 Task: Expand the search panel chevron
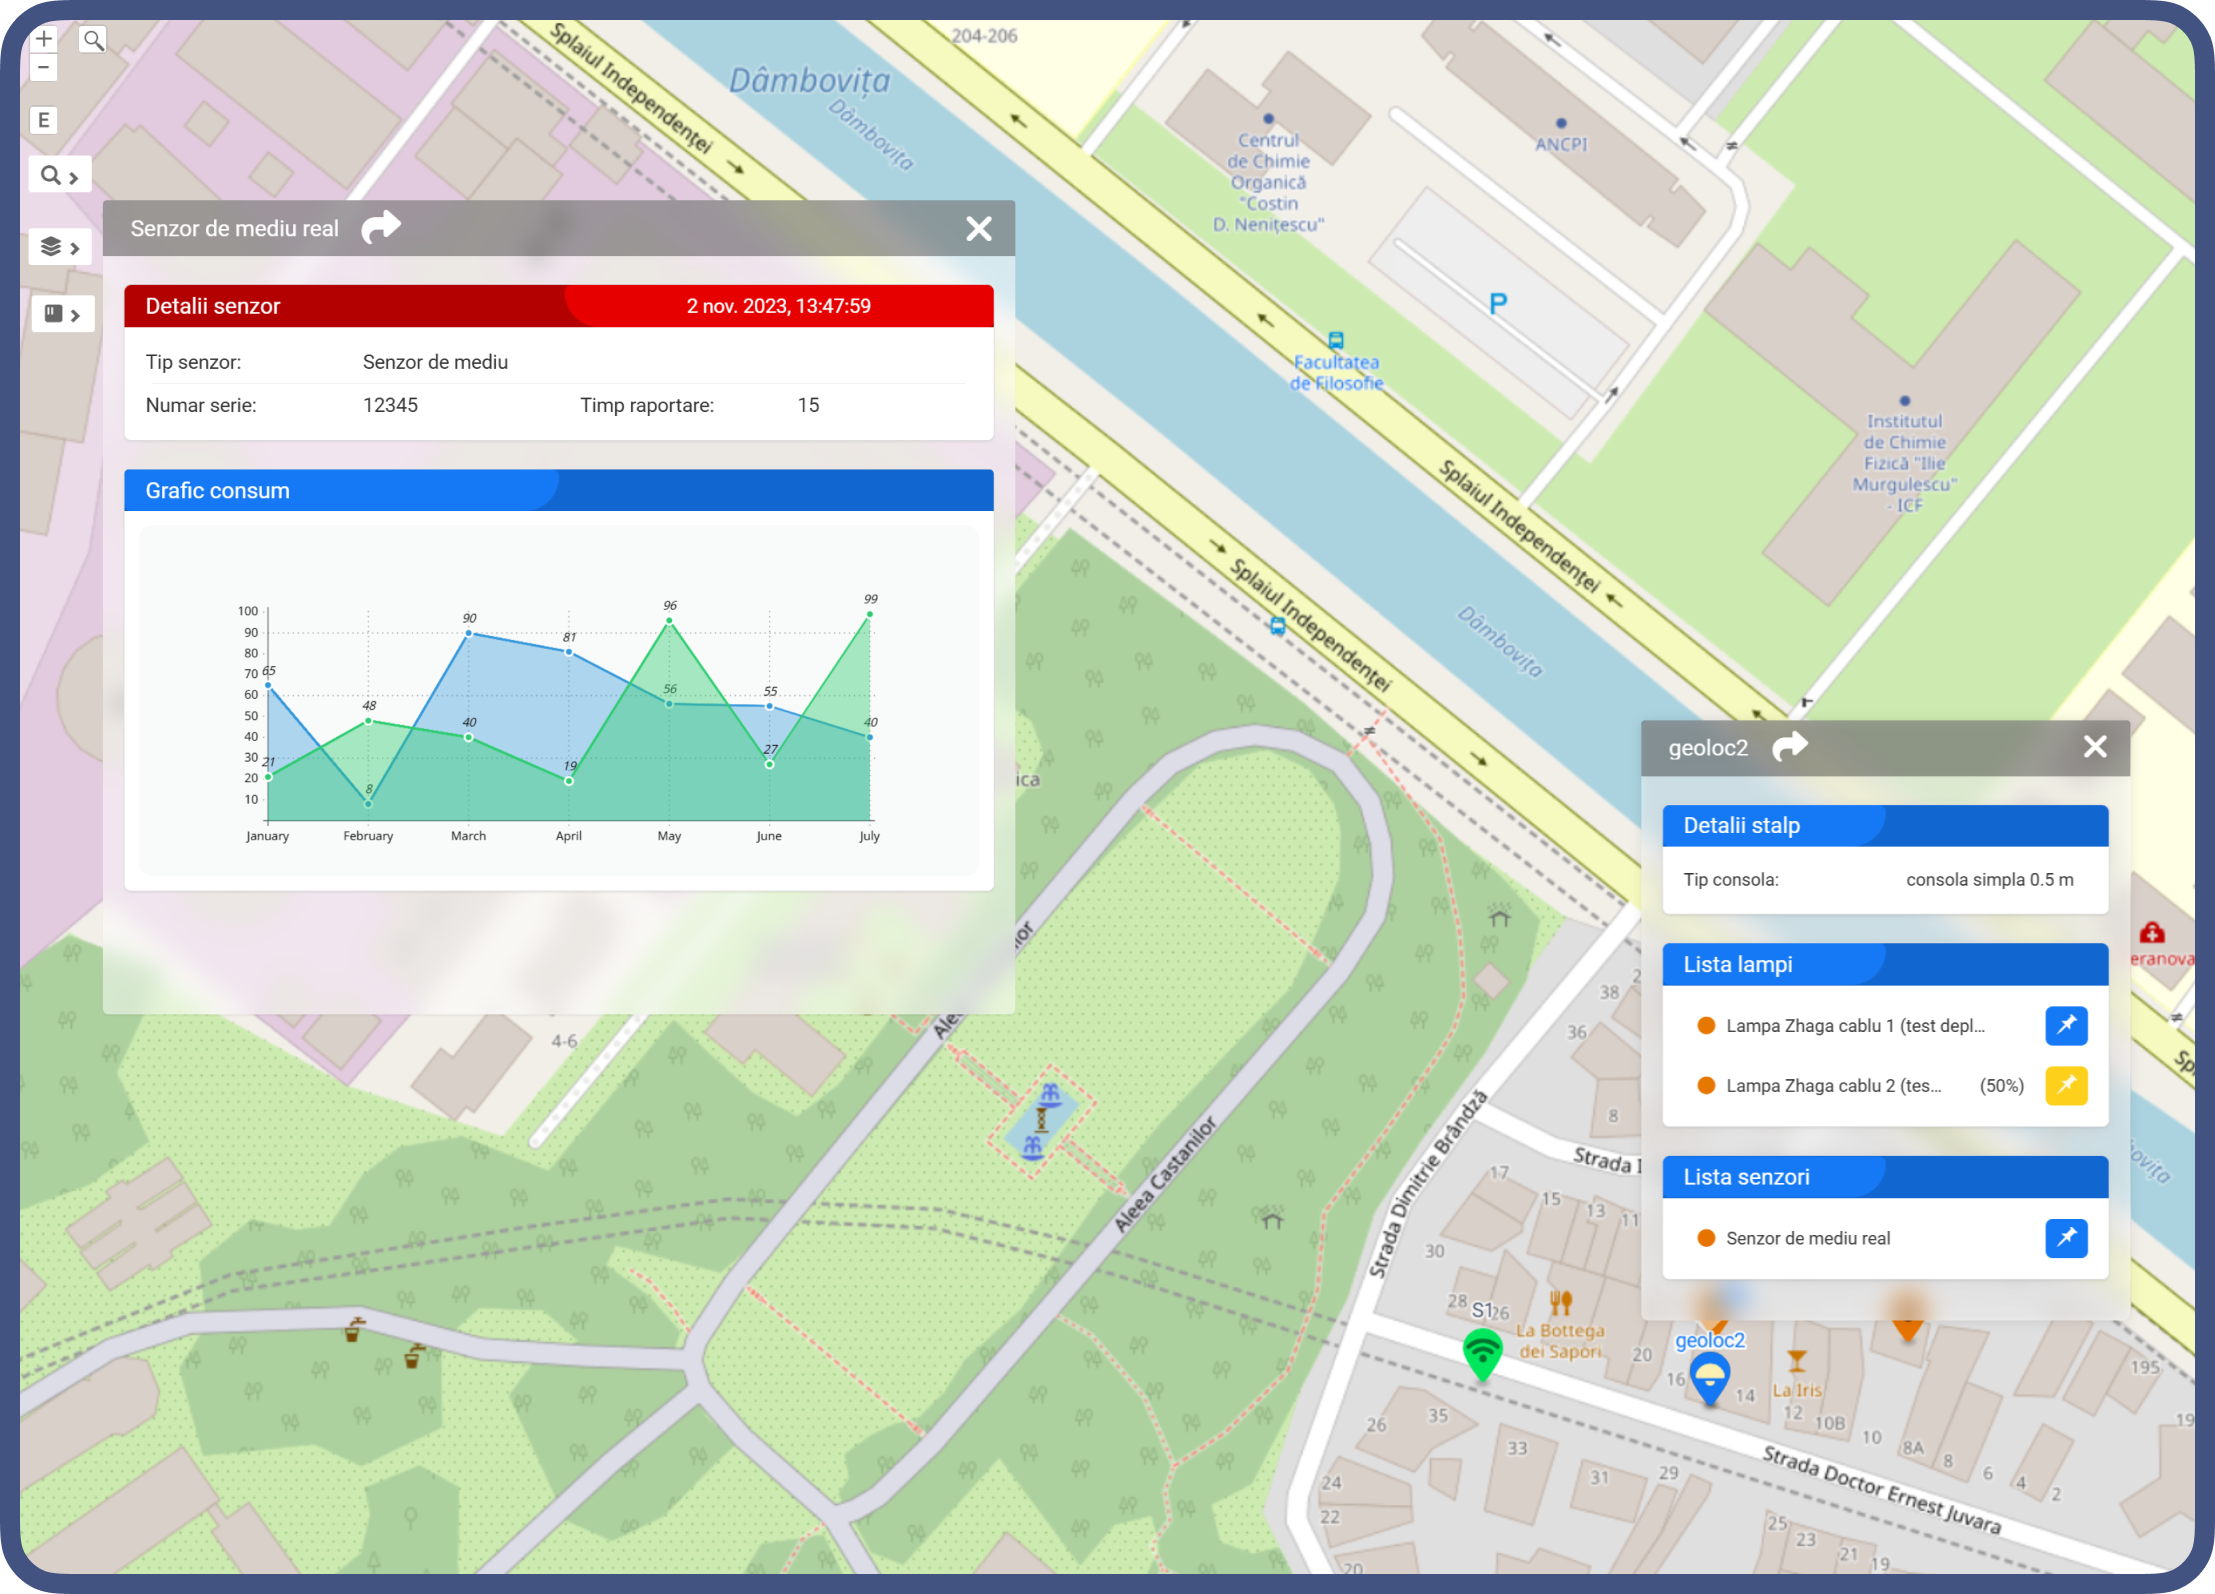coord(60,176)
